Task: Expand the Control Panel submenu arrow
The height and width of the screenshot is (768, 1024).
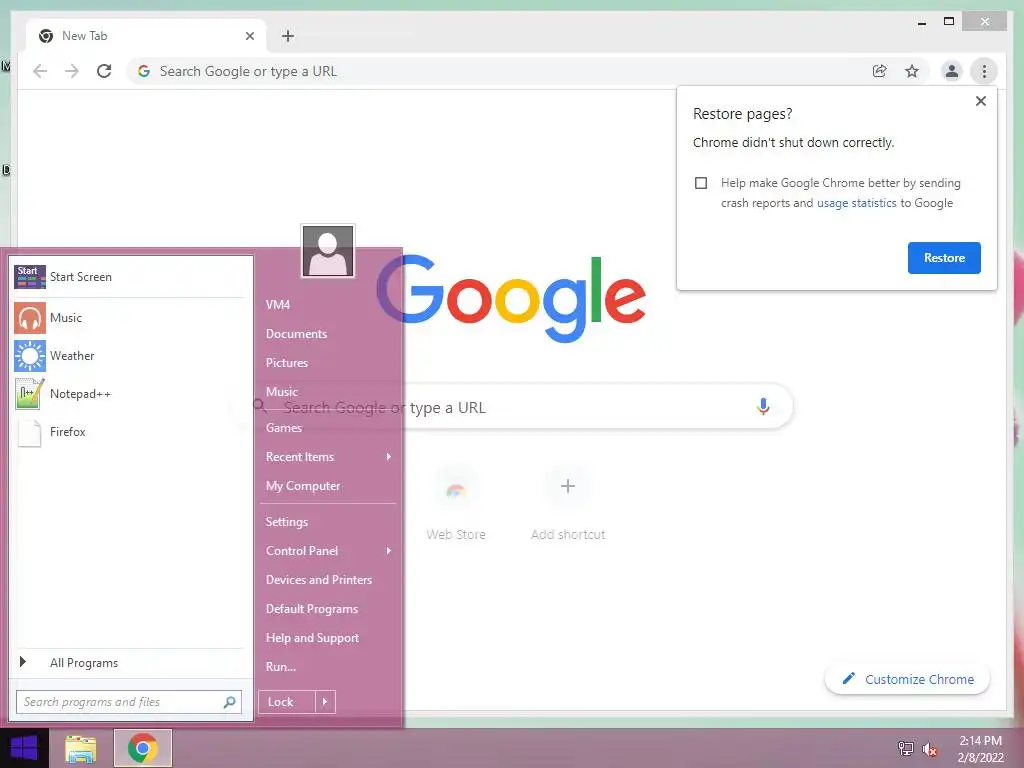Action: point(389,551)
